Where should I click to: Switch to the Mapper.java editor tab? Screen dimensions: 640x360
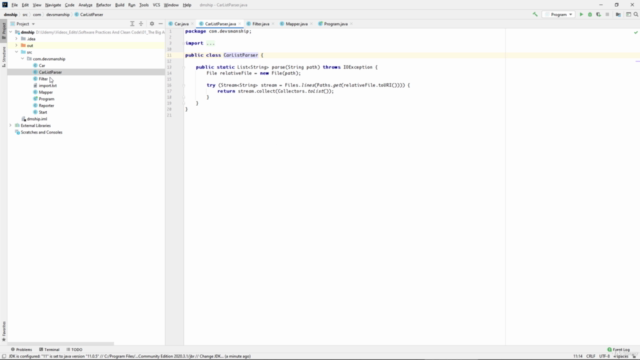[297, 24]
